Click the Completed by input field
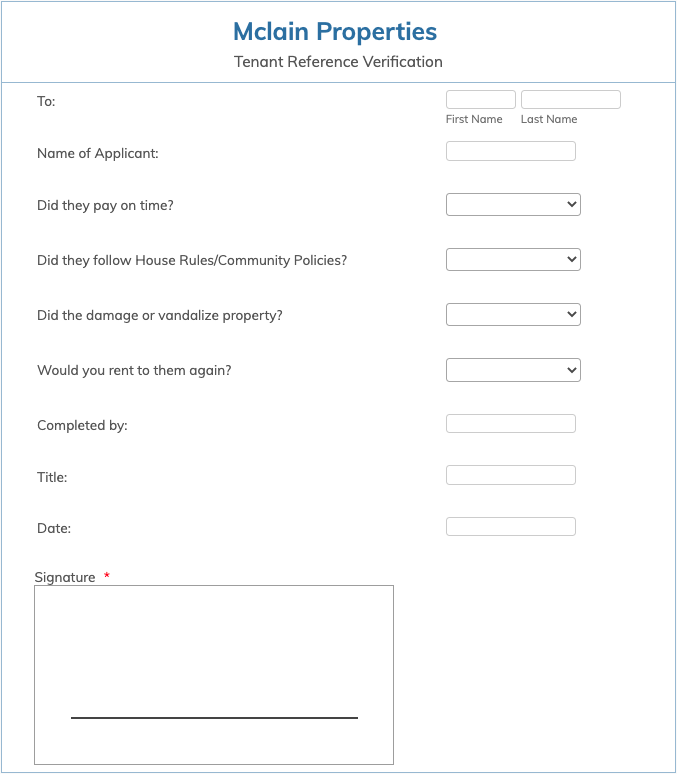 [511, 424]
